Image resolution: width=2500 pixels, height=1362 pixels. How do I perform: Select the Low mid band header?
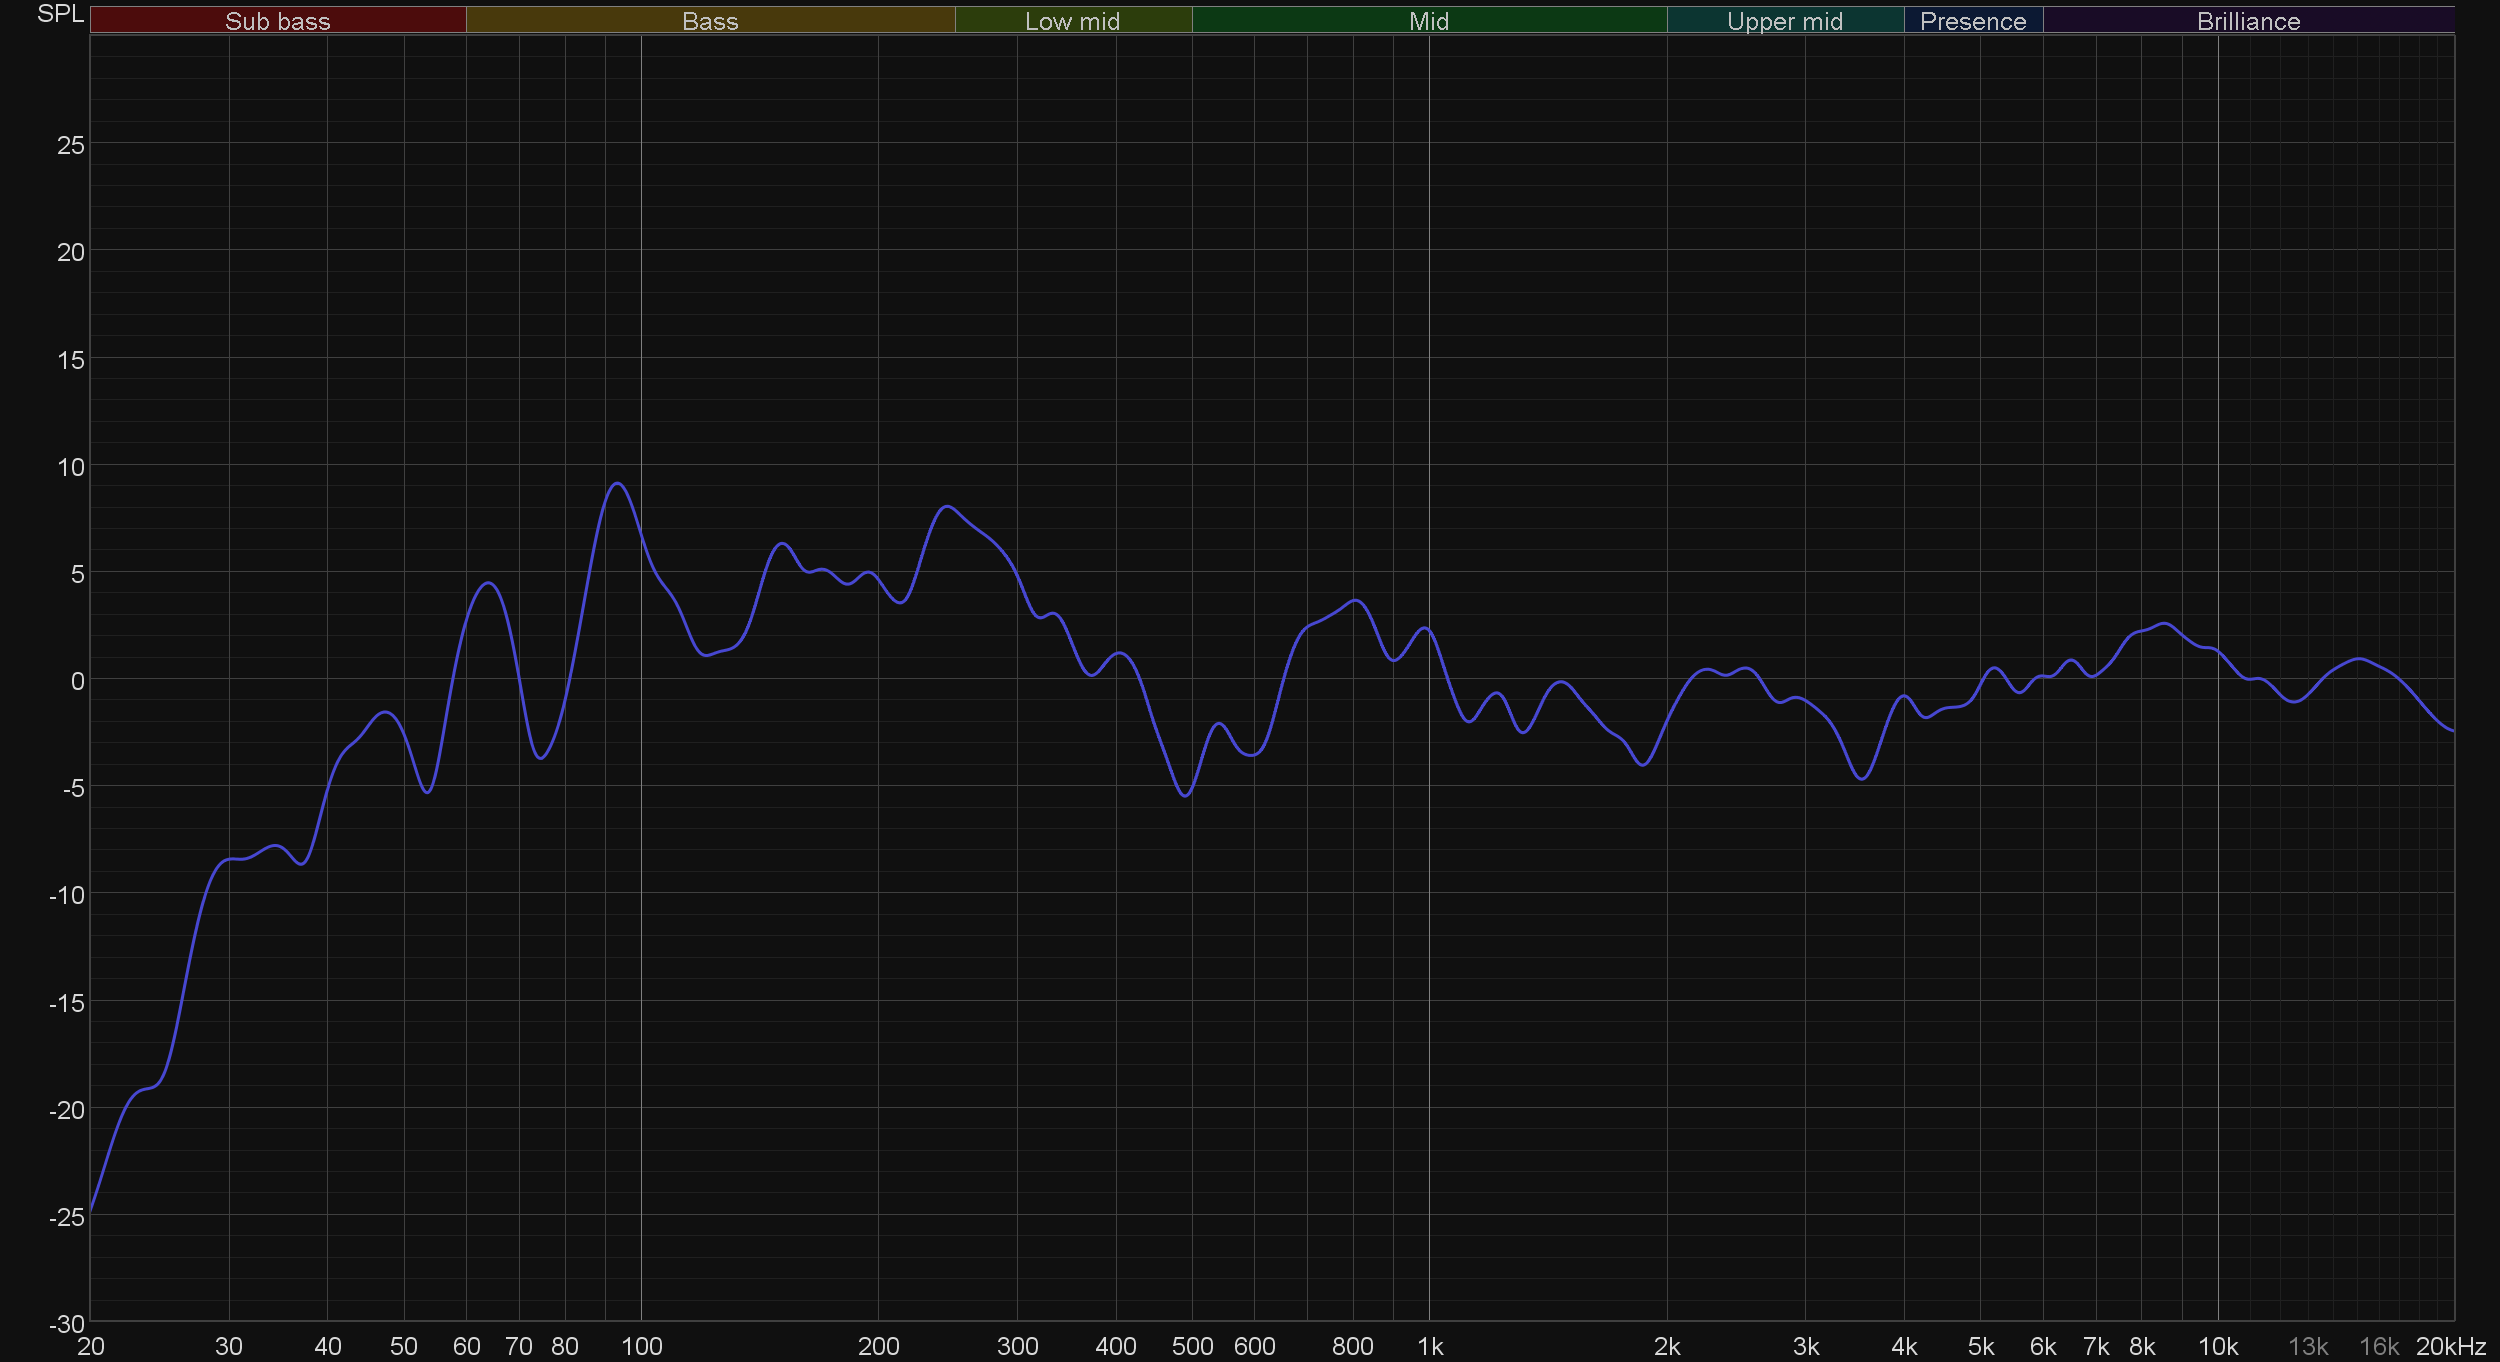(1072, 21)
